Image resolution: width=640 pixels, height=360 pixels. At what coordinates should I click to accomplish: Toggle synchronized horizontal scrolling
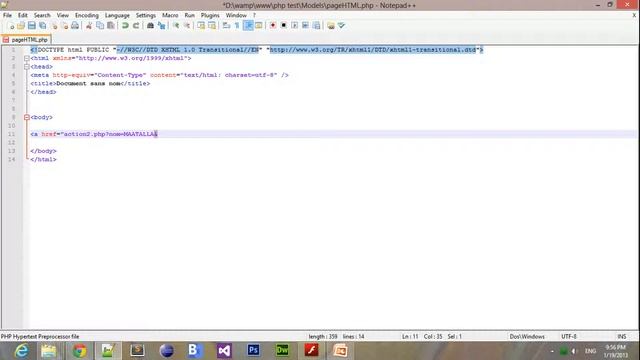click(x=212, y=26)
